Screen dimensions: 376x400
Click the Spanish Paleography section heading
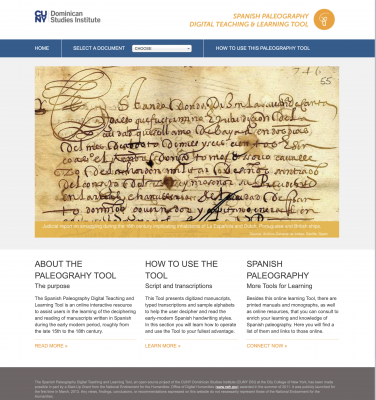[x=278, y=270]
